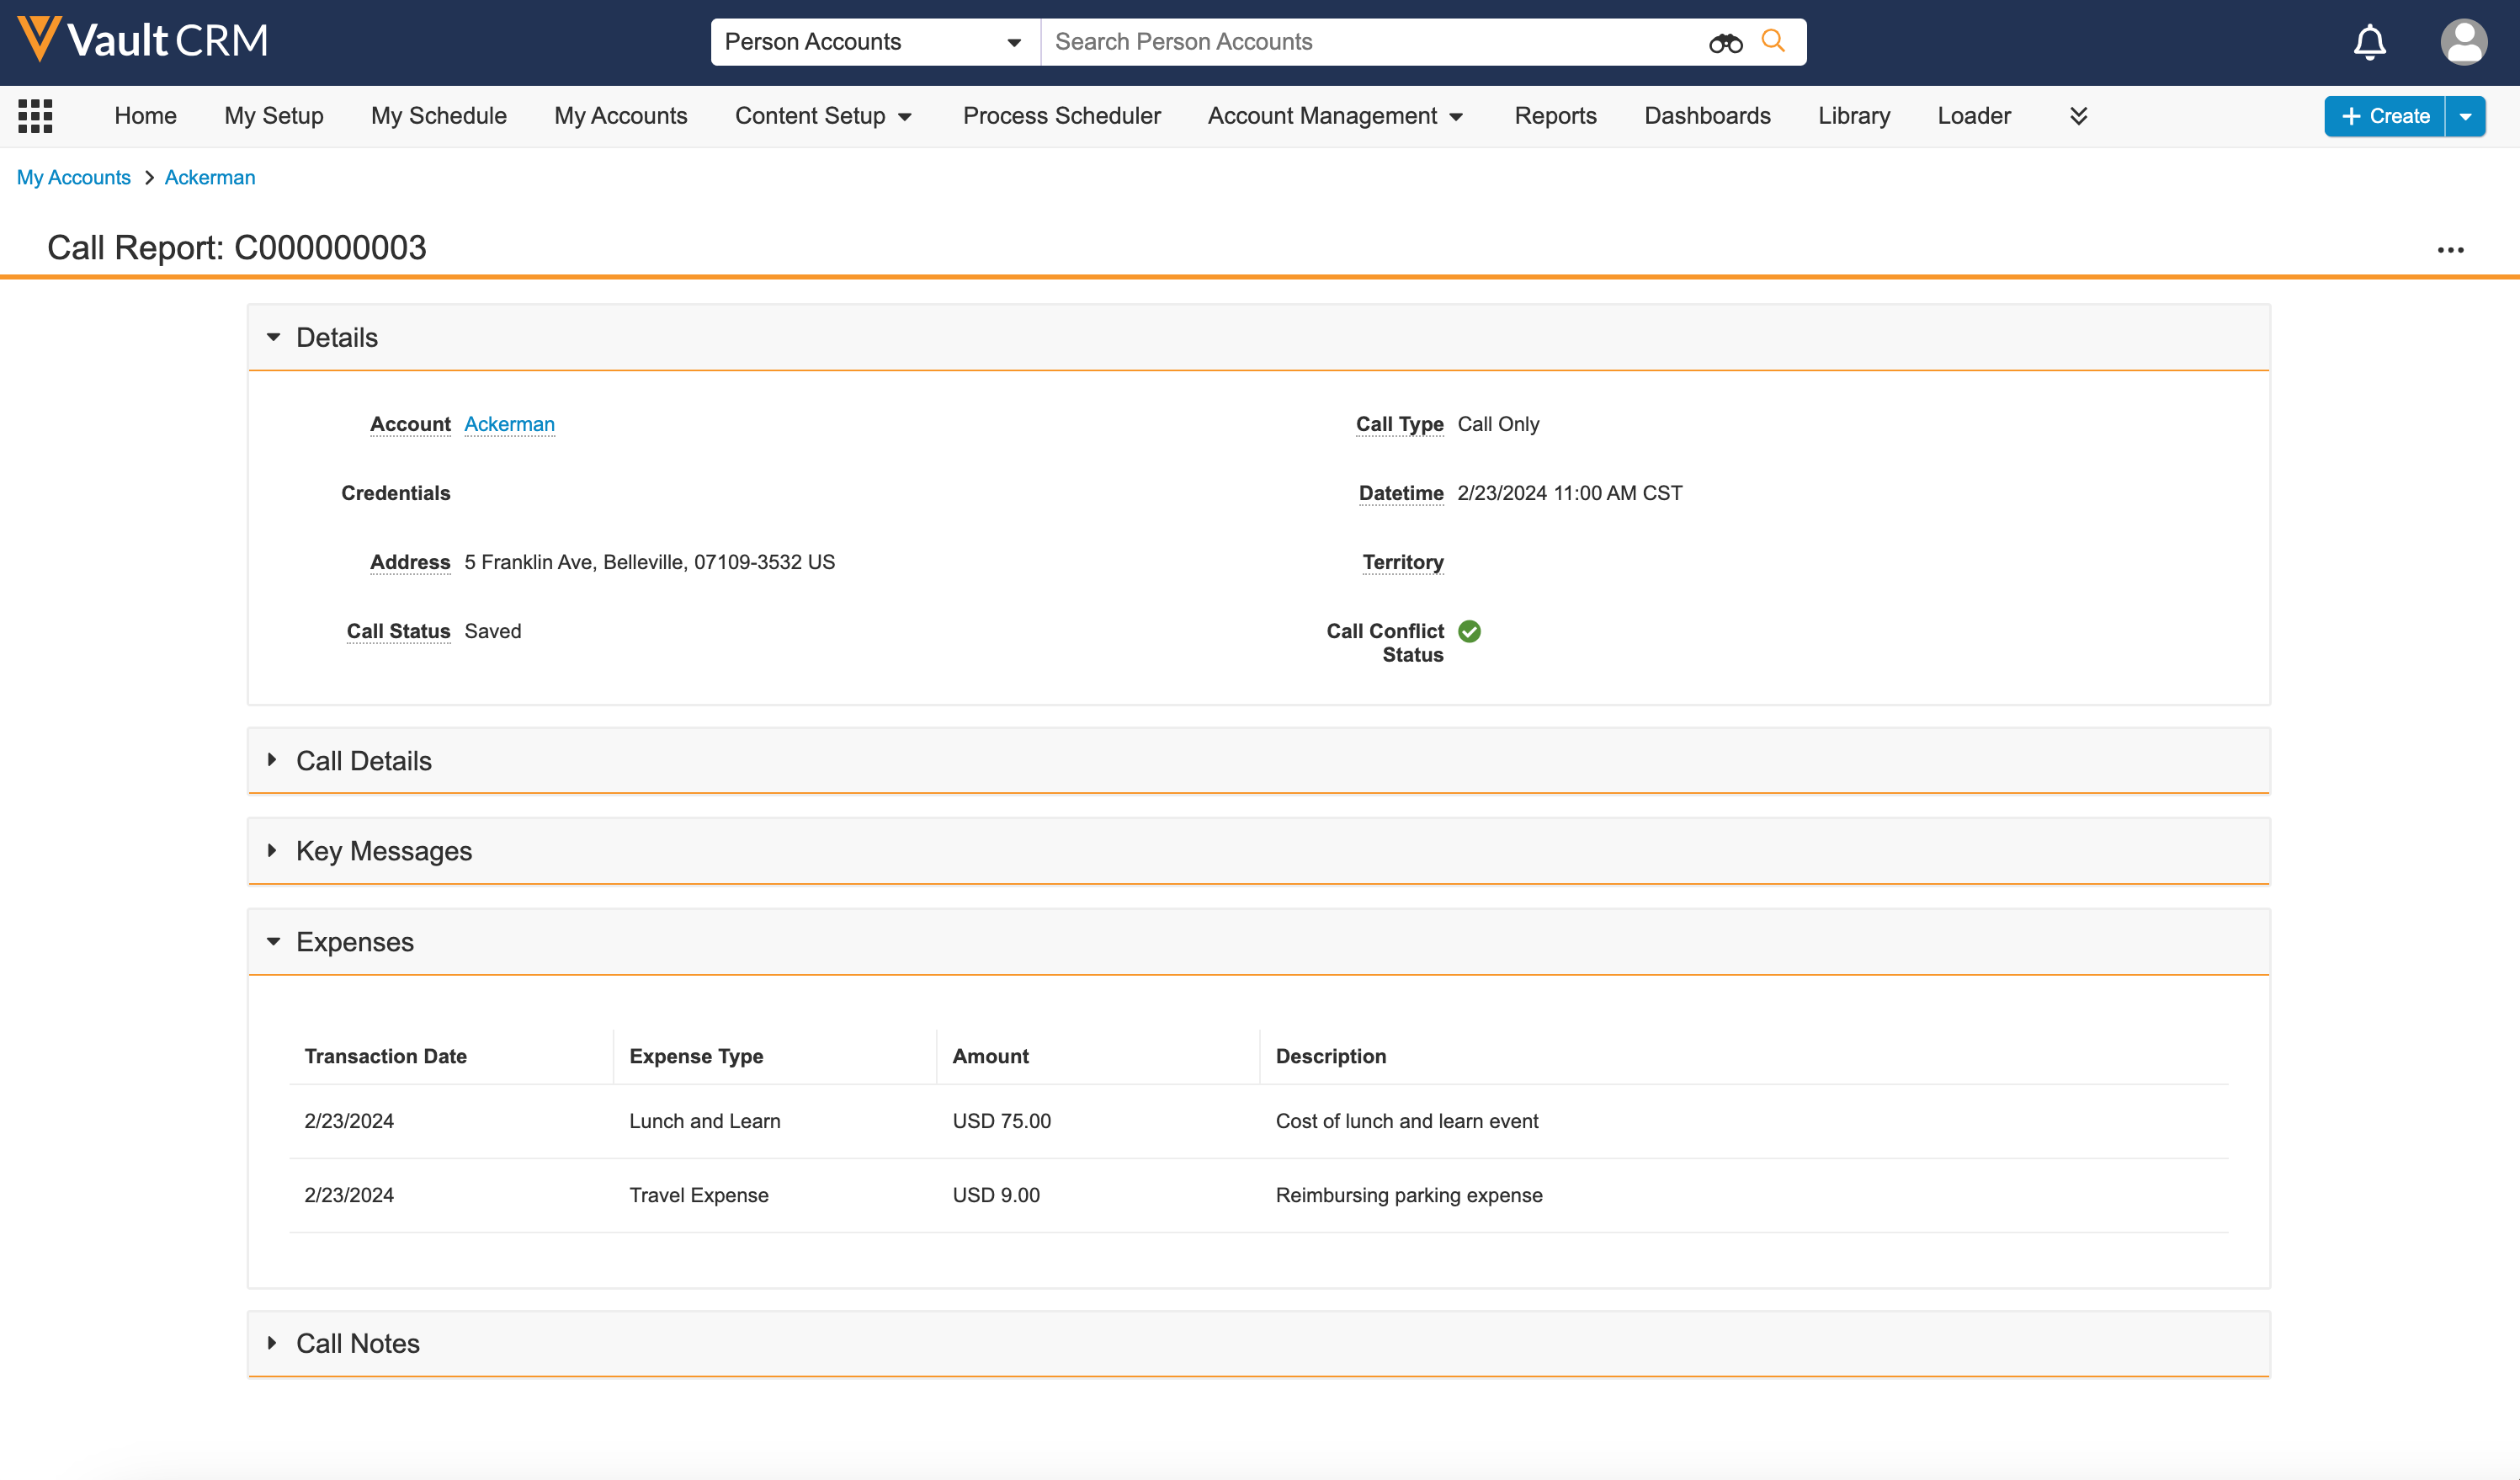
Task: Open the Account Management menu
Action: 1334,116
